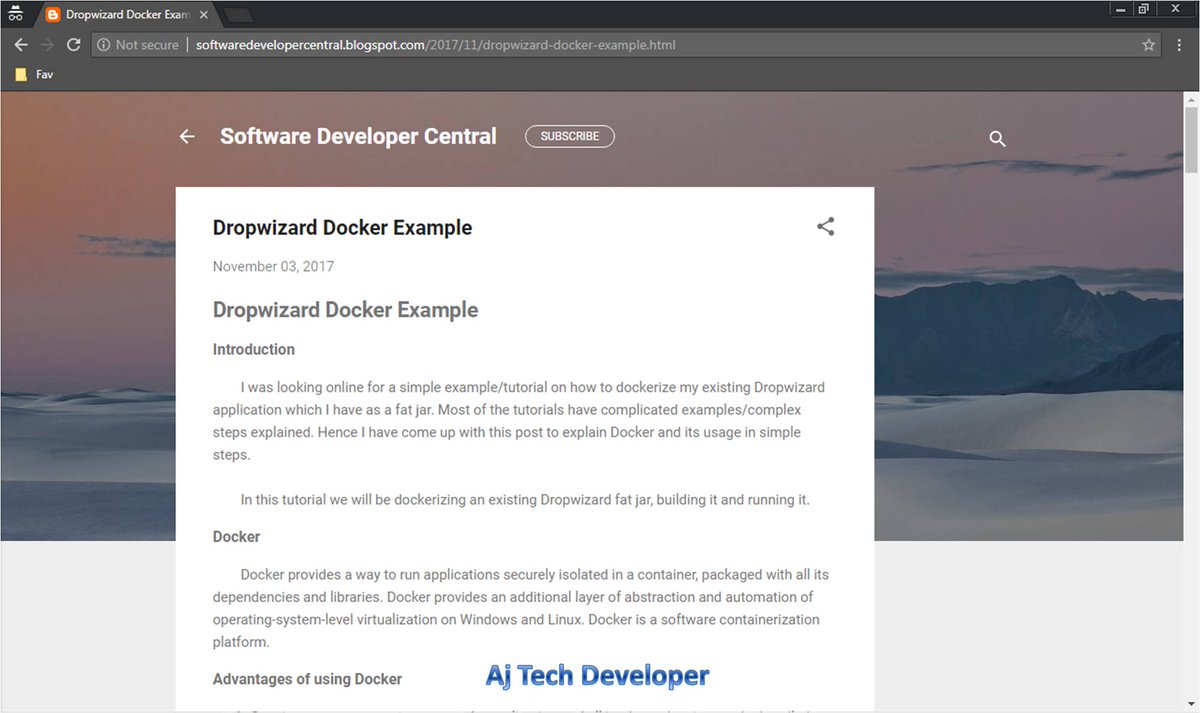Open the blog's search function
The width and height of the screenshot is (1200, 713).
click(x=997, y=138)
